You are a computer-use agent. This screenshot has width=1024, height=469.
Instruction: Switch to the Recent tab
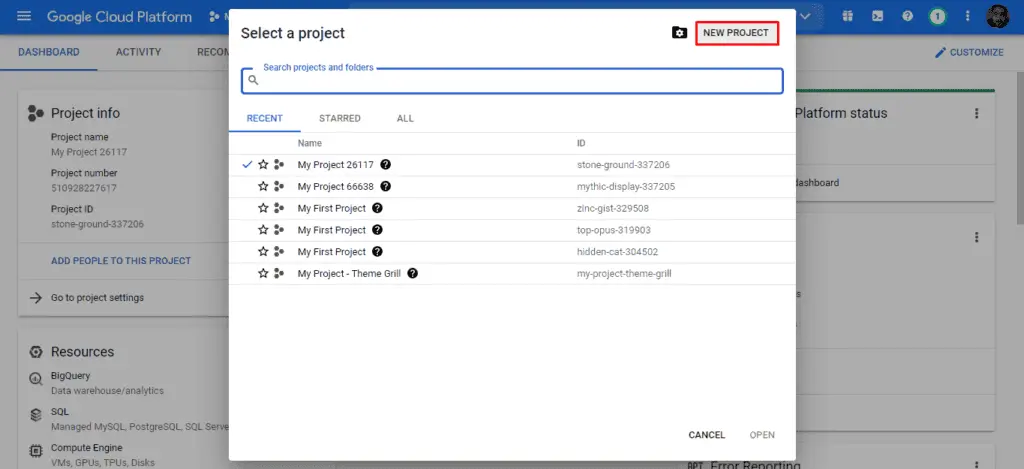point(264,118)
